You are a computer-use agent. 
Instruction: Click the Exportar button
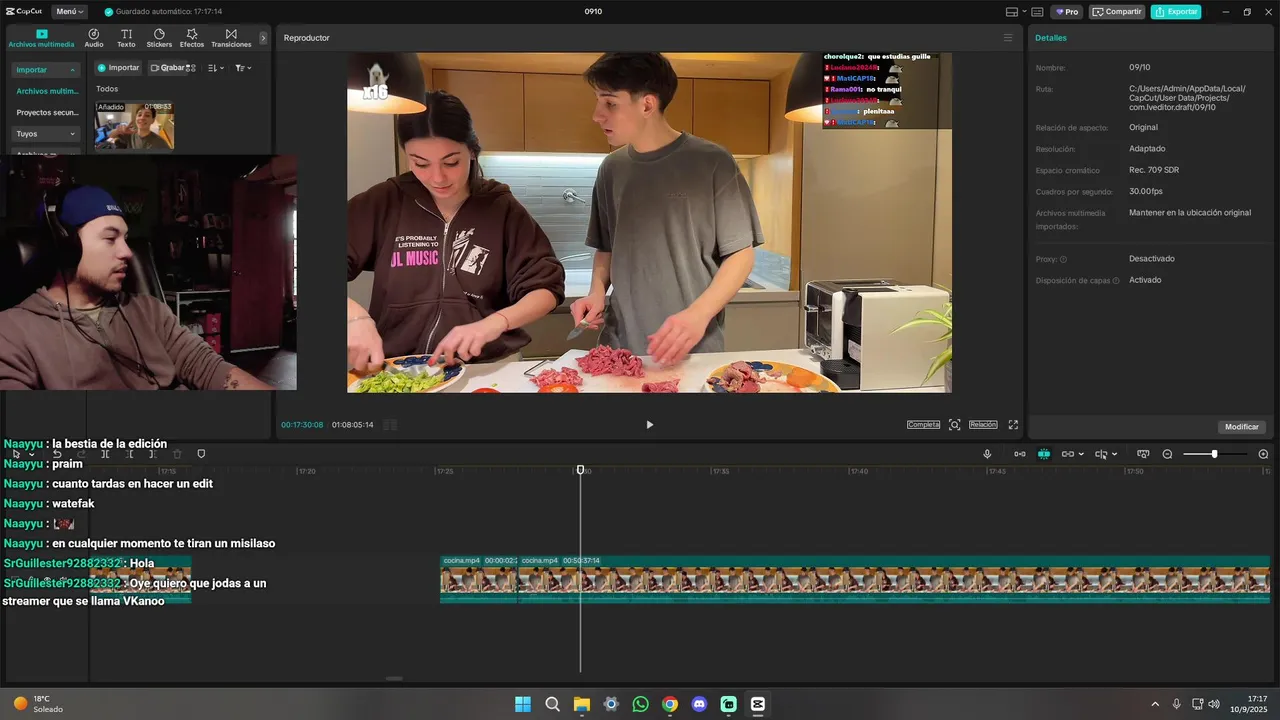(x=1176, y=12)
